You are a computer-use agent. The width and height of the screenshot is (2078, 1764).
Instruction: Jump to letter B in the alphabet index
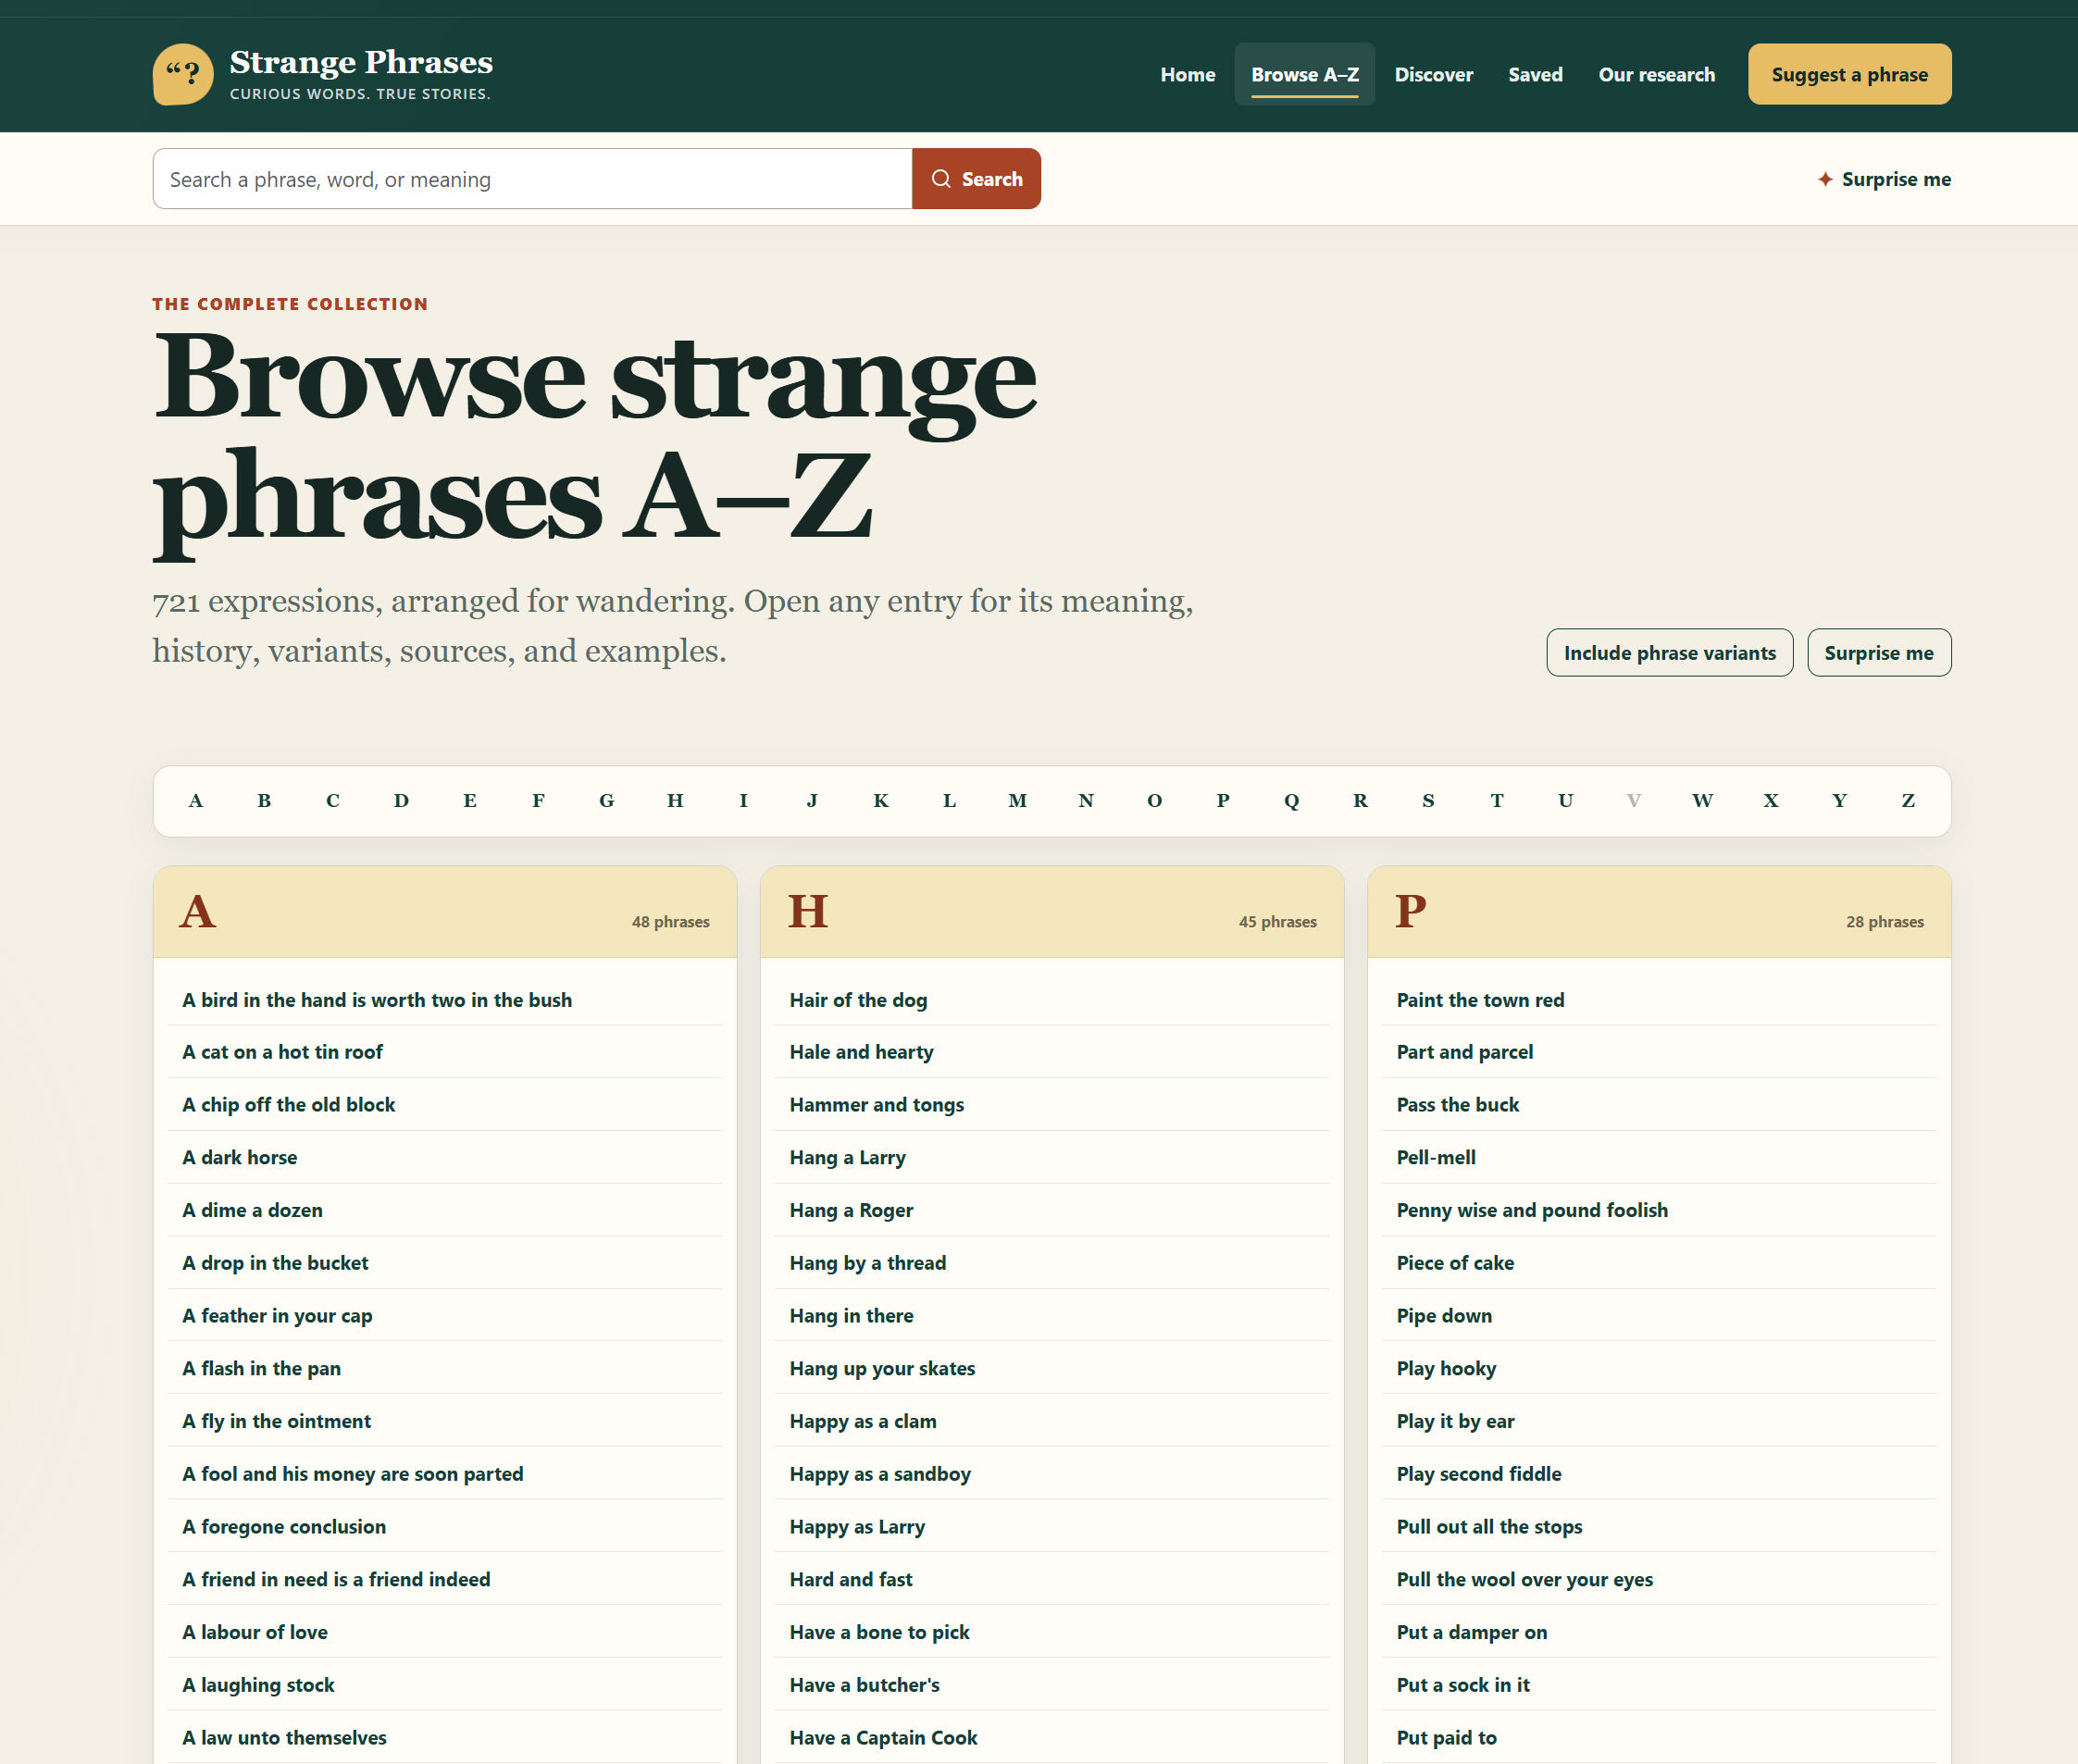click(264, 801)
